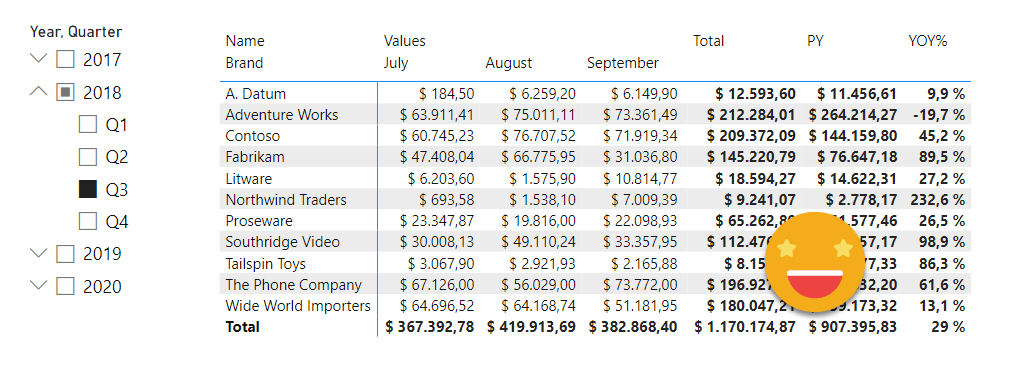Uncheck the Q3 quarter checkbox
Image resolution: width=1012 pixels, height=369 pixels.
[88, 189]
